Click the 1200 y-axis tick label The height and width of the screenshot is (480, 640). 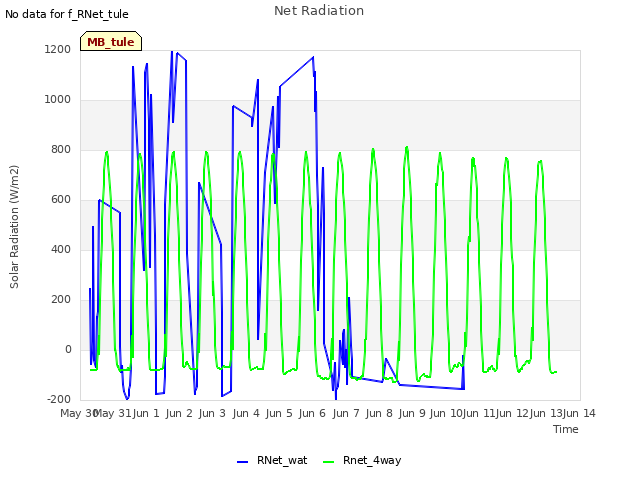[58, 49]
